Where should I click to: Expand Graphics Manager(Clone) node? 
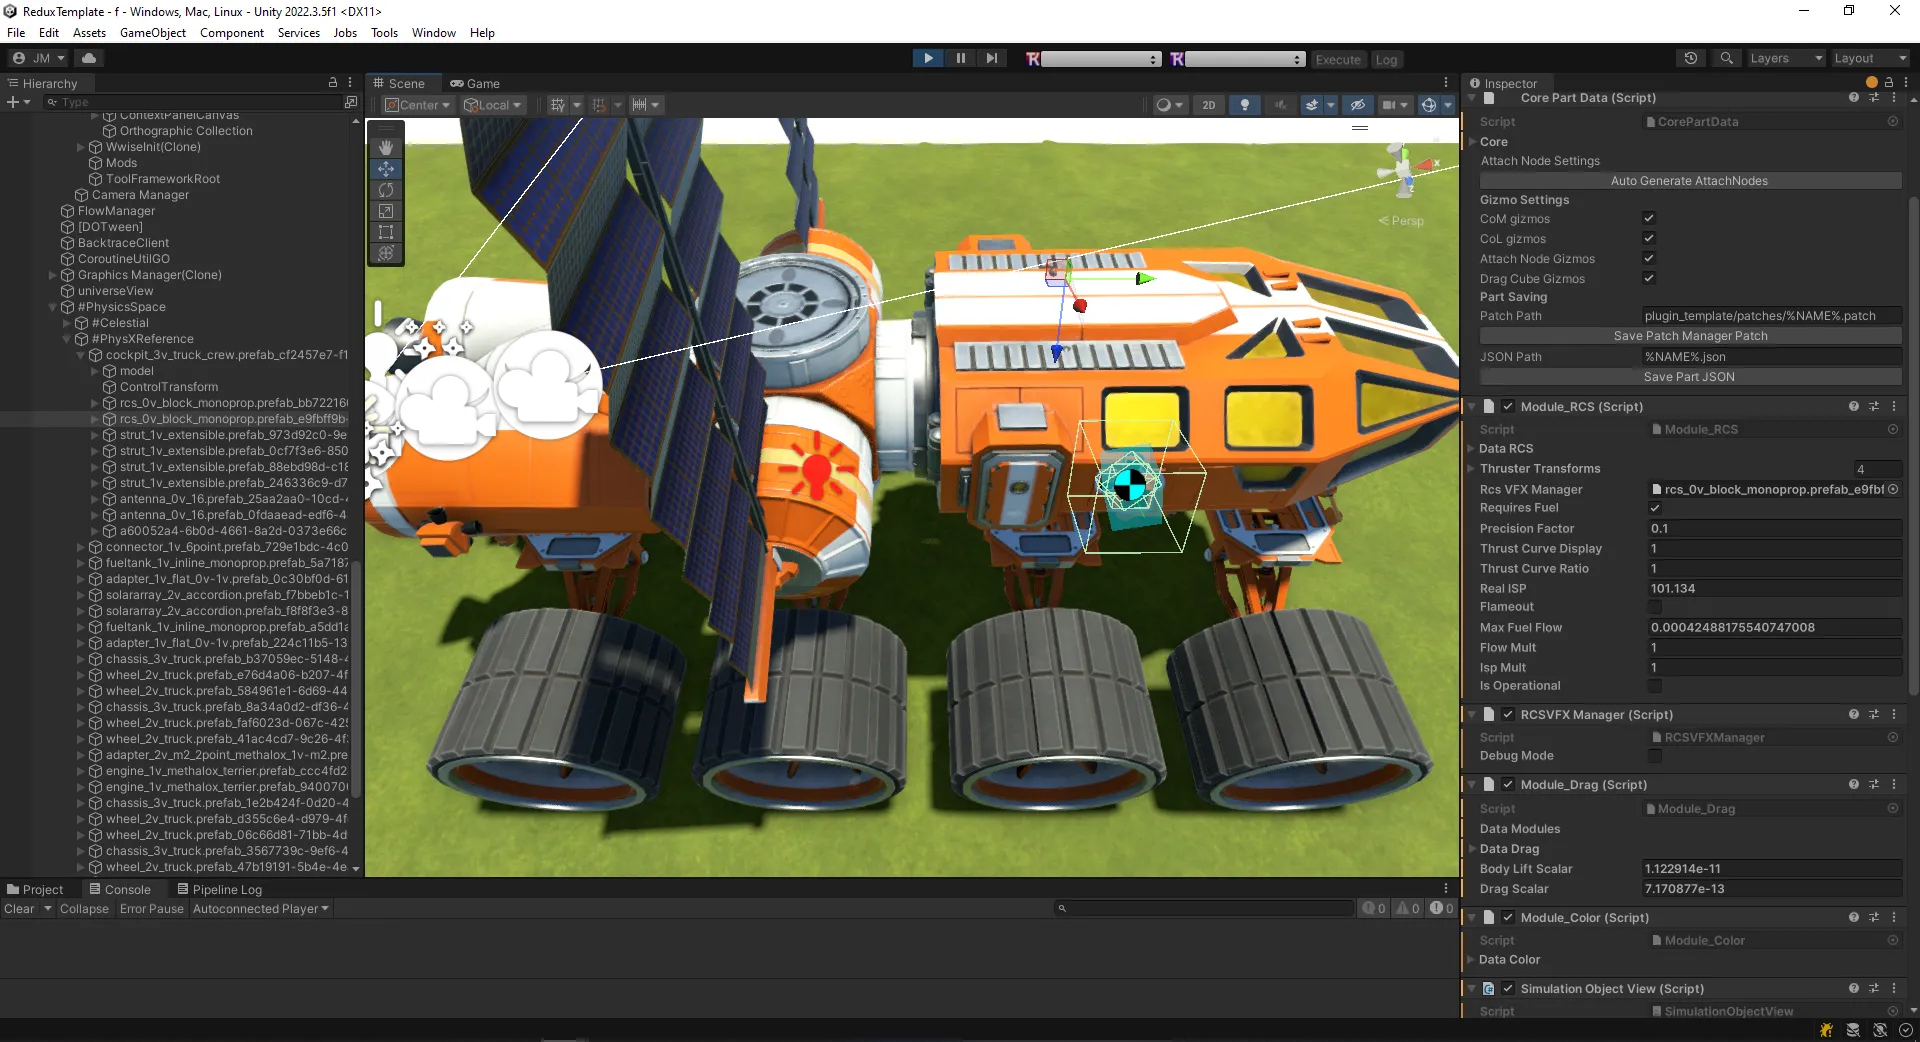click(53, 275)
